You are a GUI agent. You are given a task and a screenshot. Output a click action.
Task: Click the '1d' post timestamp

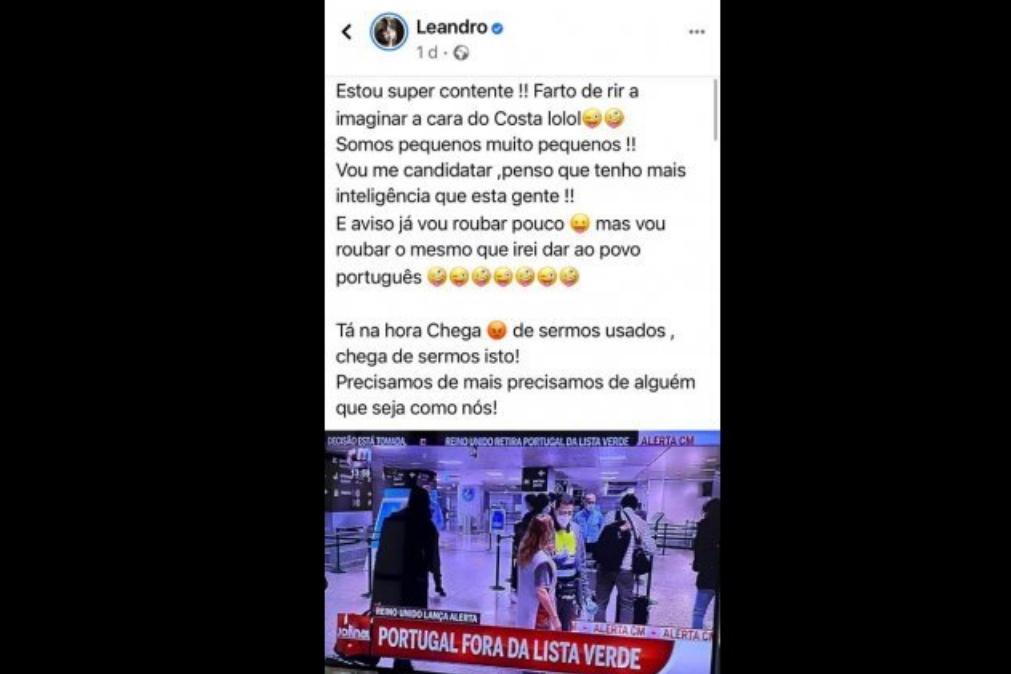(427, 53)
